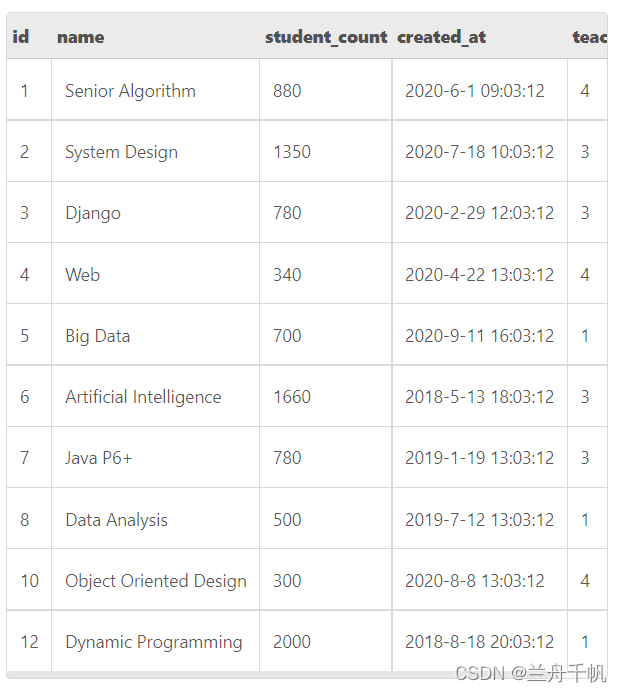Click the 'System Design' course cell
This screenshot has height=692, width=622.
[121, 152]
